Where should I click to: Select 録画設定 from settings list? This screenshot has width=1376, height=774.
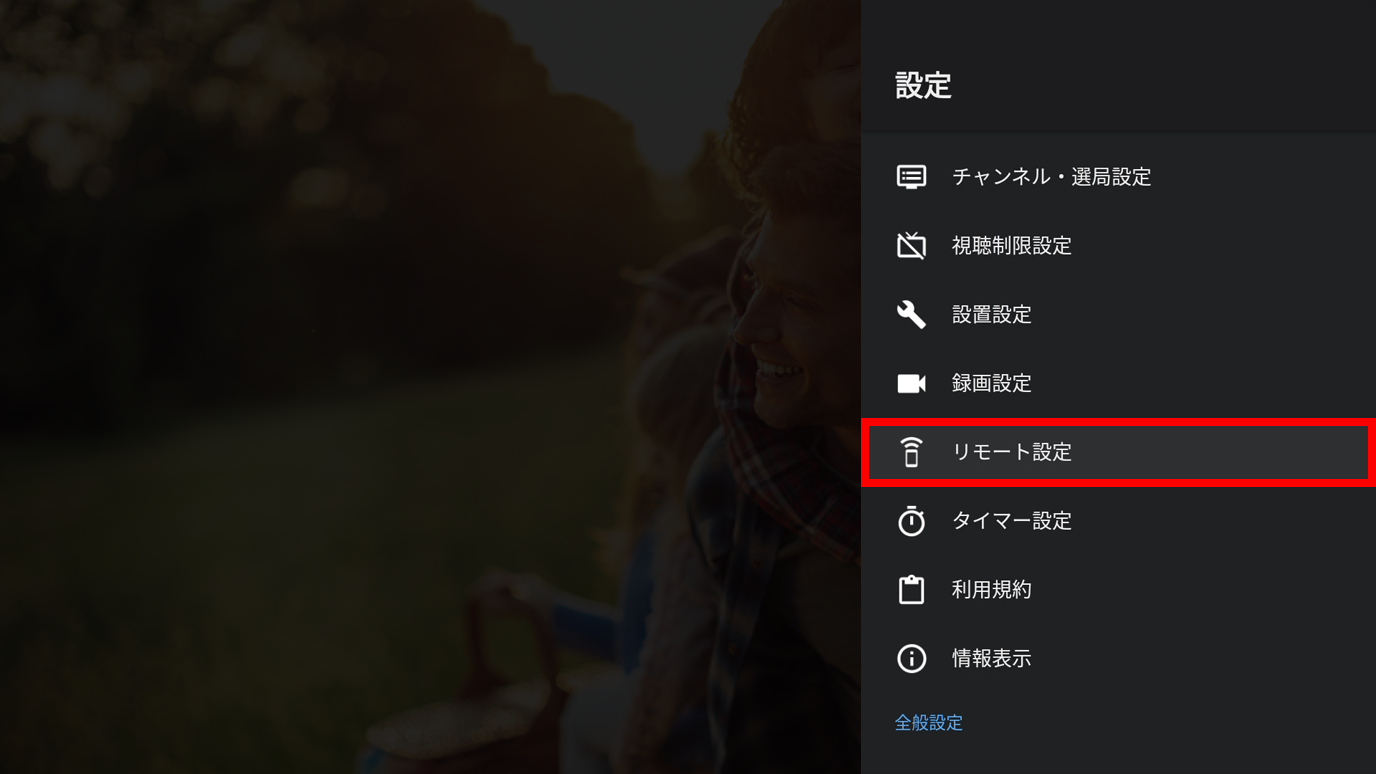(1118, 383)
